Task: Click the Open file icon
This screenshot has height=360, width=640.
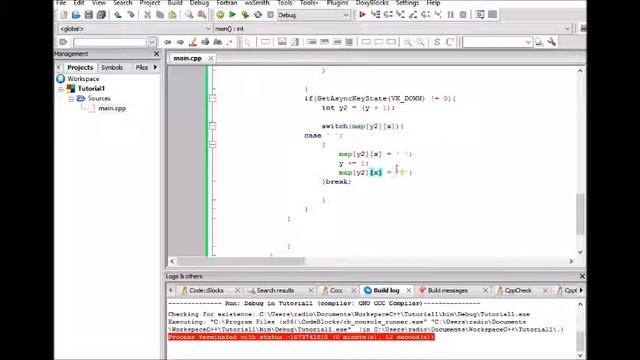Action: click(76, 15)
